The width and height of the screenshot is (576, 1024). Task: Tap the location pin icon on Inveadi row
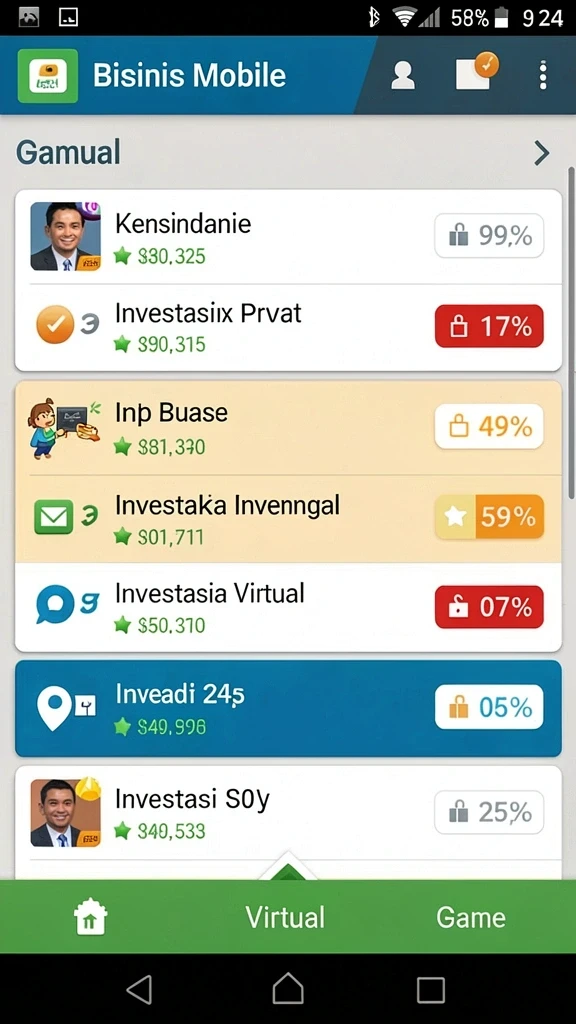pos(54,709)
